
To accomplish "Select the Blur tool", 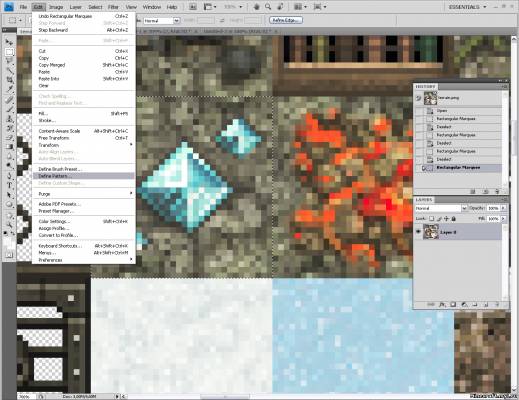I will point(9,156).
